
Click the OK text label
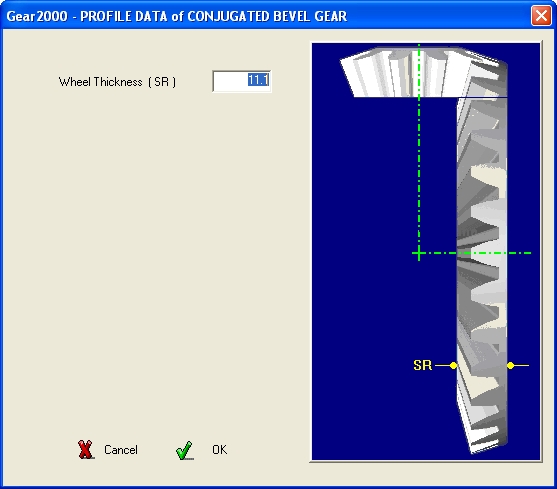click(x=220, y=450)
